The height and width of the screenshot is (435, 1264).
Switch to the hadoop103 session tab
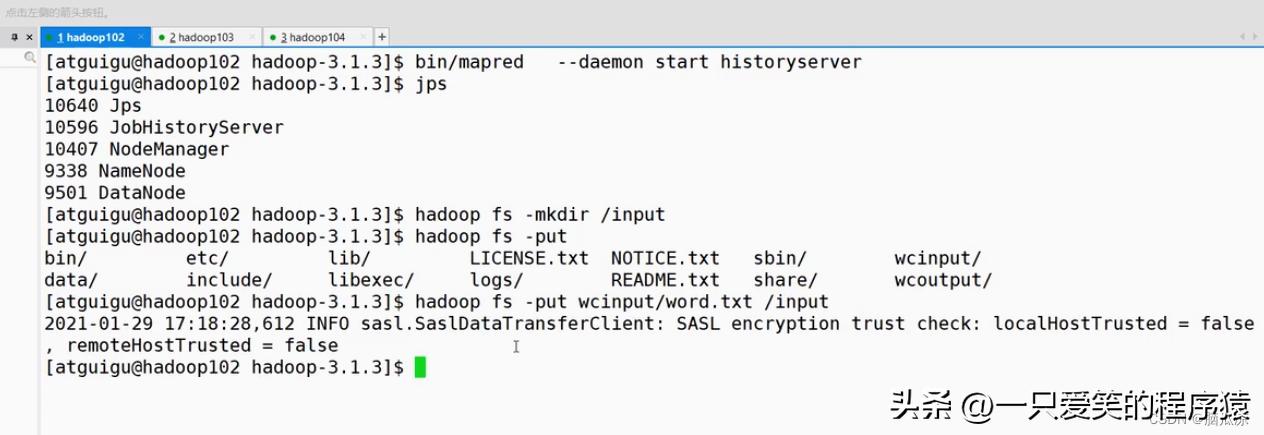206,38
